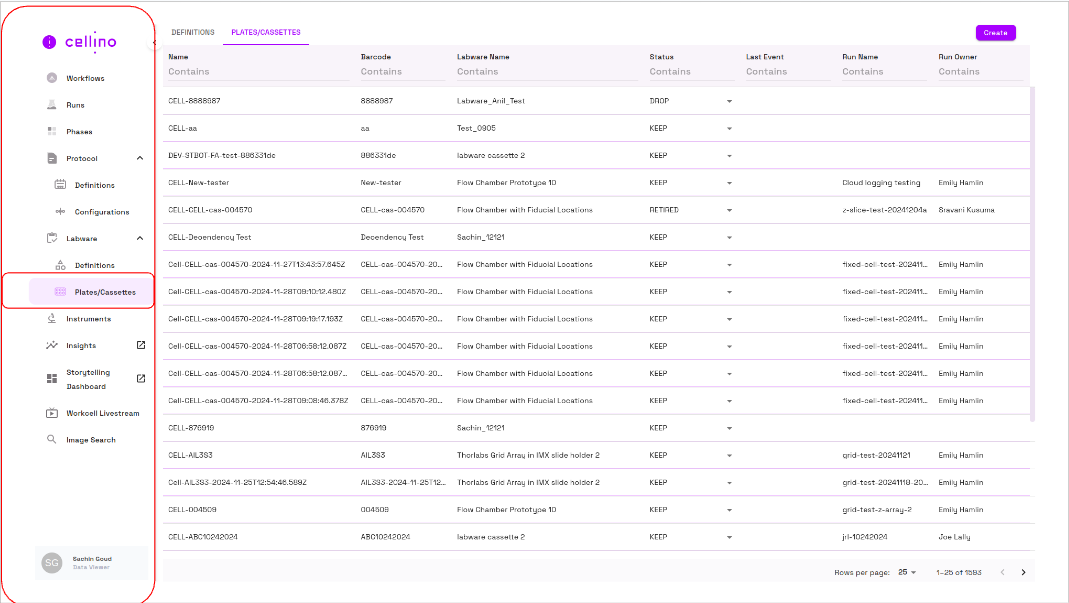
Task: Open Insights external link icon
Action: (141, 346)
